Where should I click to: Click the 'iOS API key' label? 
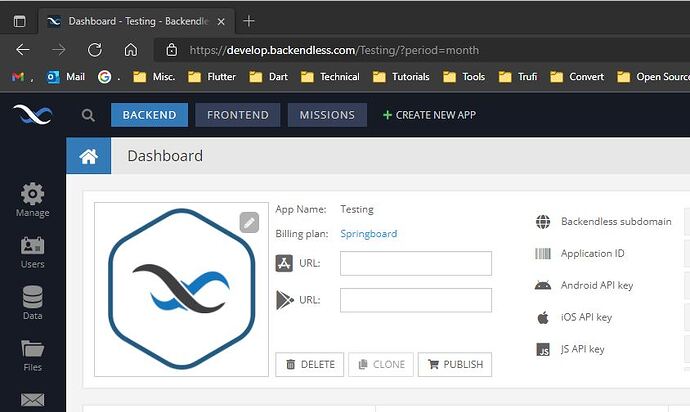[586, 317]
